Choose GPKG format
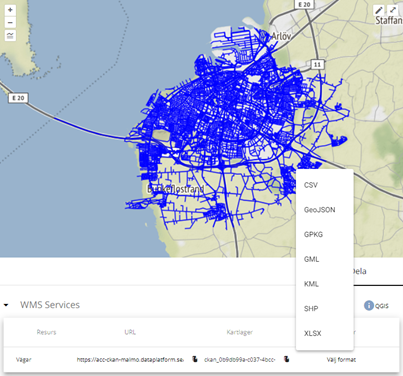This screenshot has height=376, width=403. [x=324, y=234]
